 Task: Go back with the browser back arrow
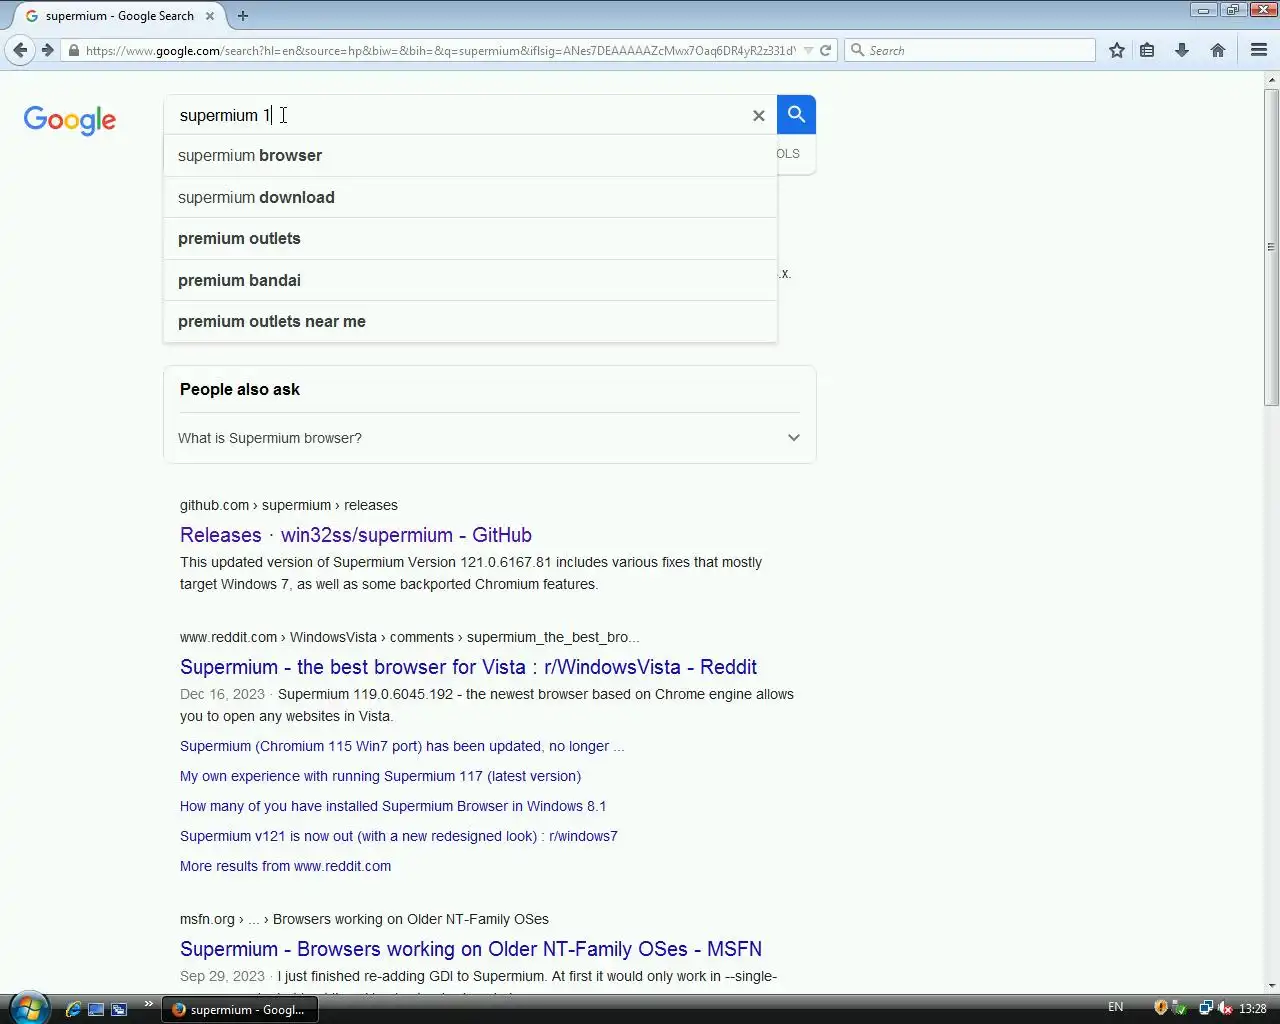tap(20, 50)
